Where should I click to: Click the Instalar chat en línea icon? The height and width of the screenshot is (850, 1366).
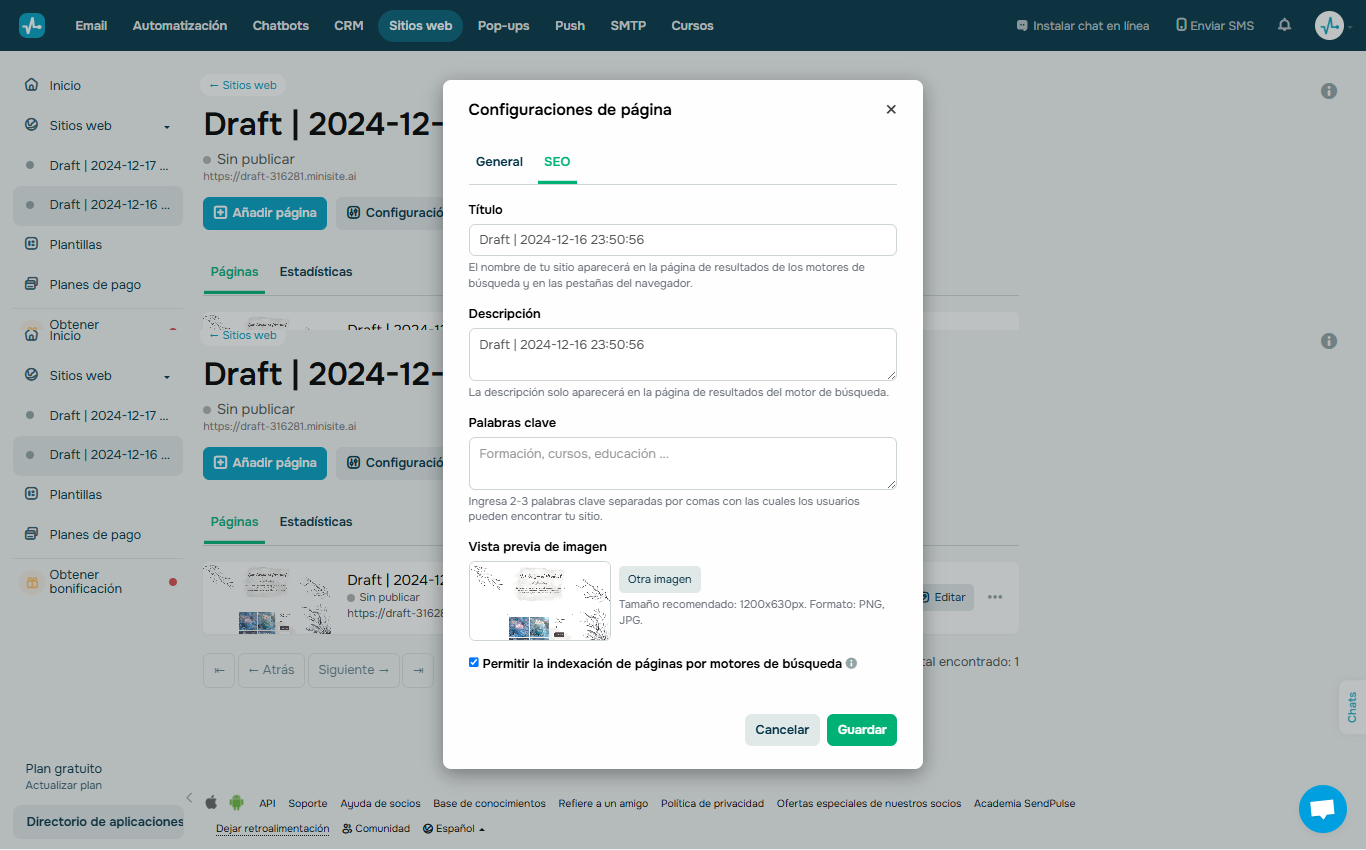coord(1023,25)
